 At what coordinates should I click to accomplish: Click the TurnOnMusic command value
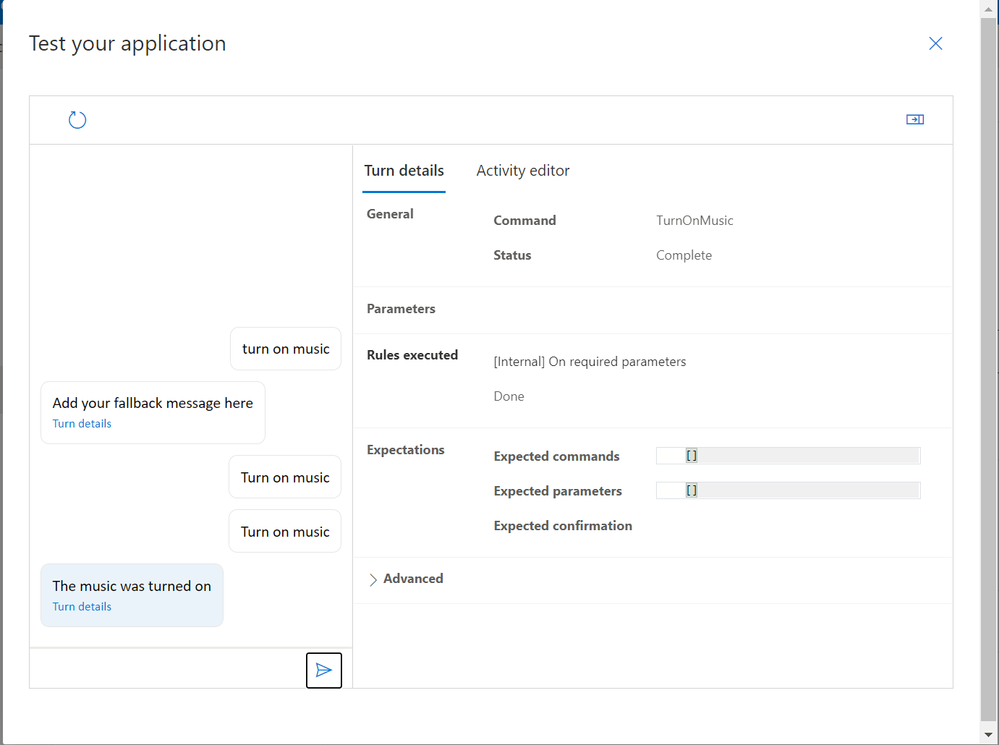point(695,221)
